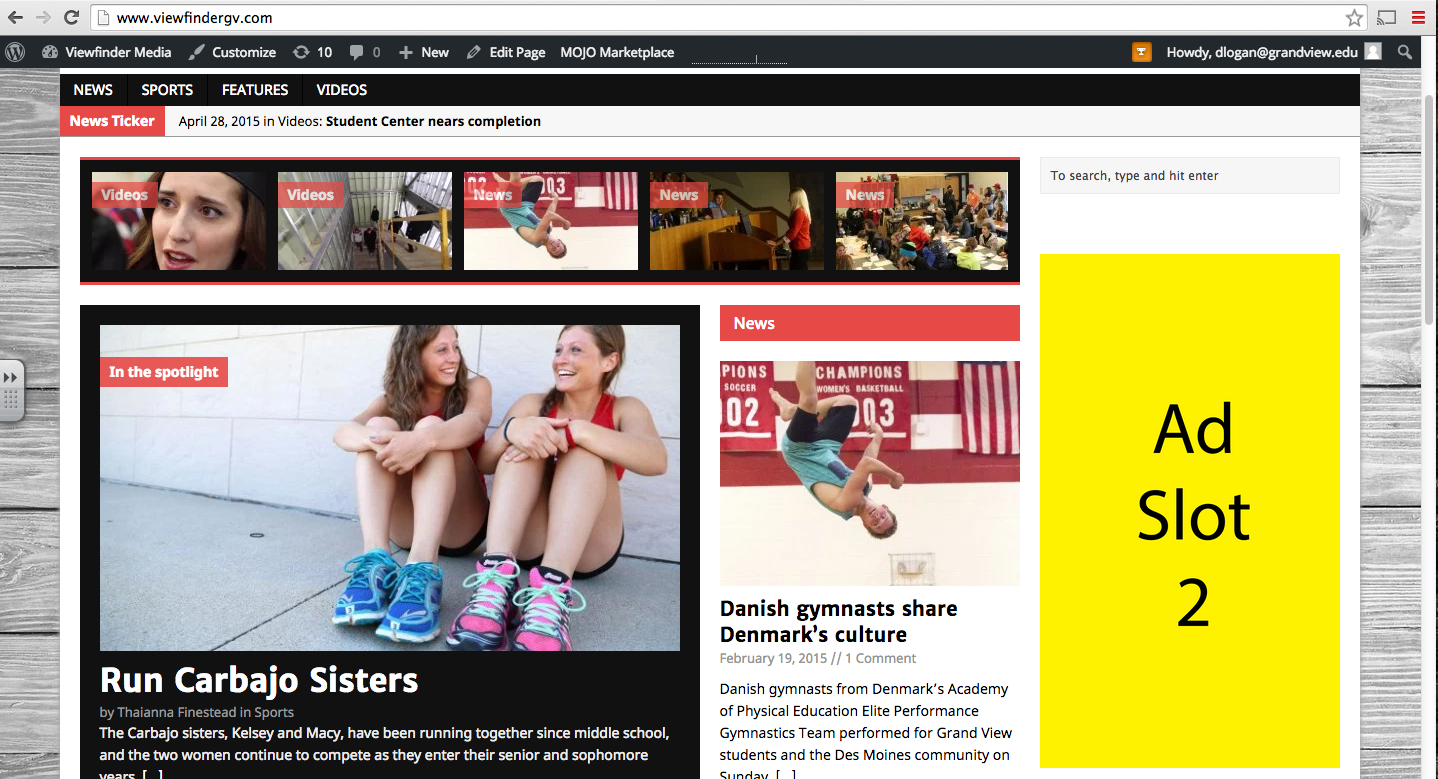This screenshot has height=779, width=1438.
Task: Open the New content dropdown
Action: [x=424, y=52]
